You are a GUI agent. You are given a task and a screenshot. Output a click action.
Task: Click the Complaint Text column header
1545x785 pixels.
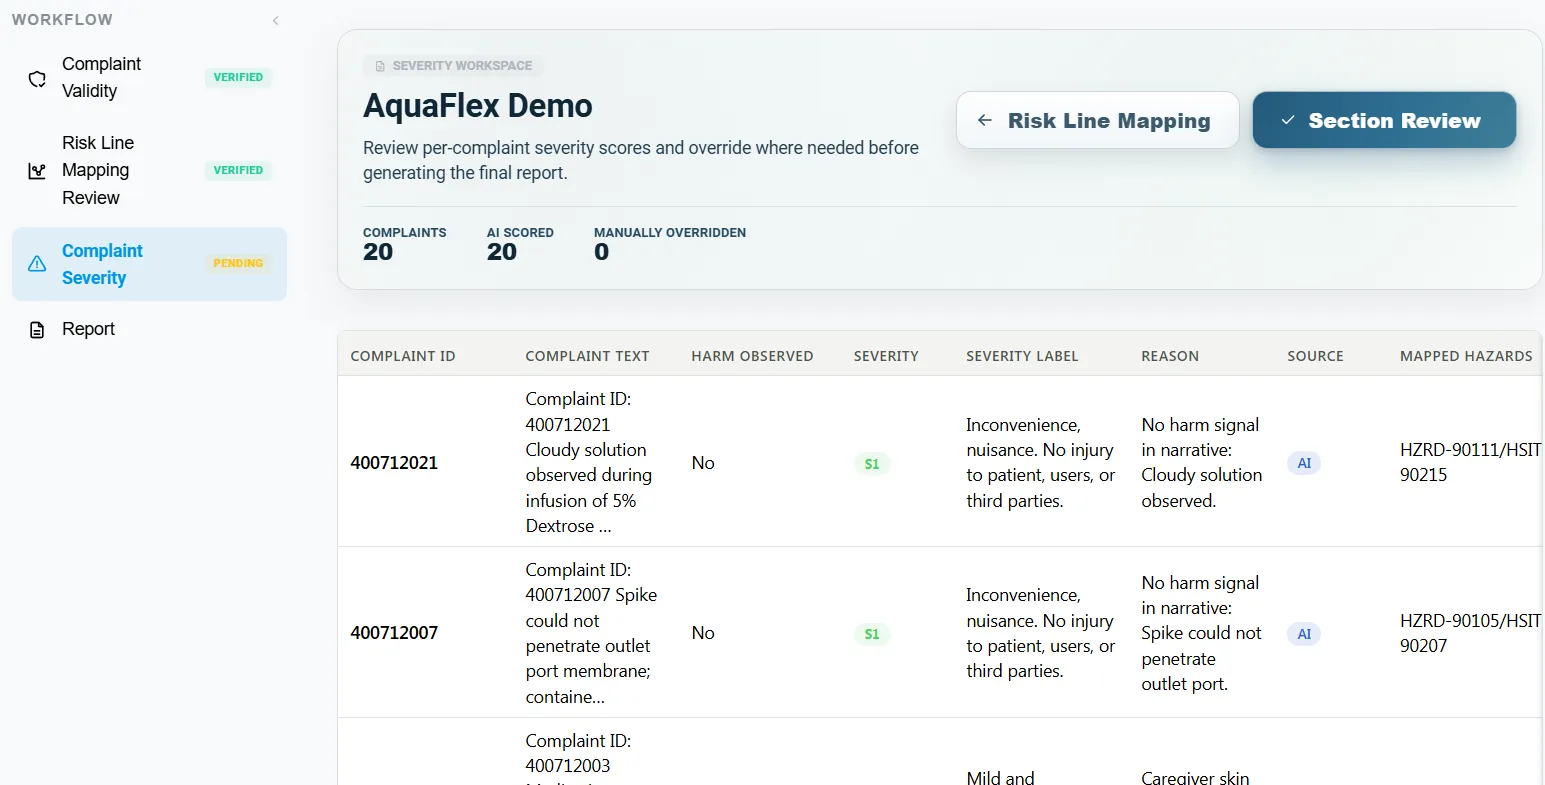[x=588, y=356]
